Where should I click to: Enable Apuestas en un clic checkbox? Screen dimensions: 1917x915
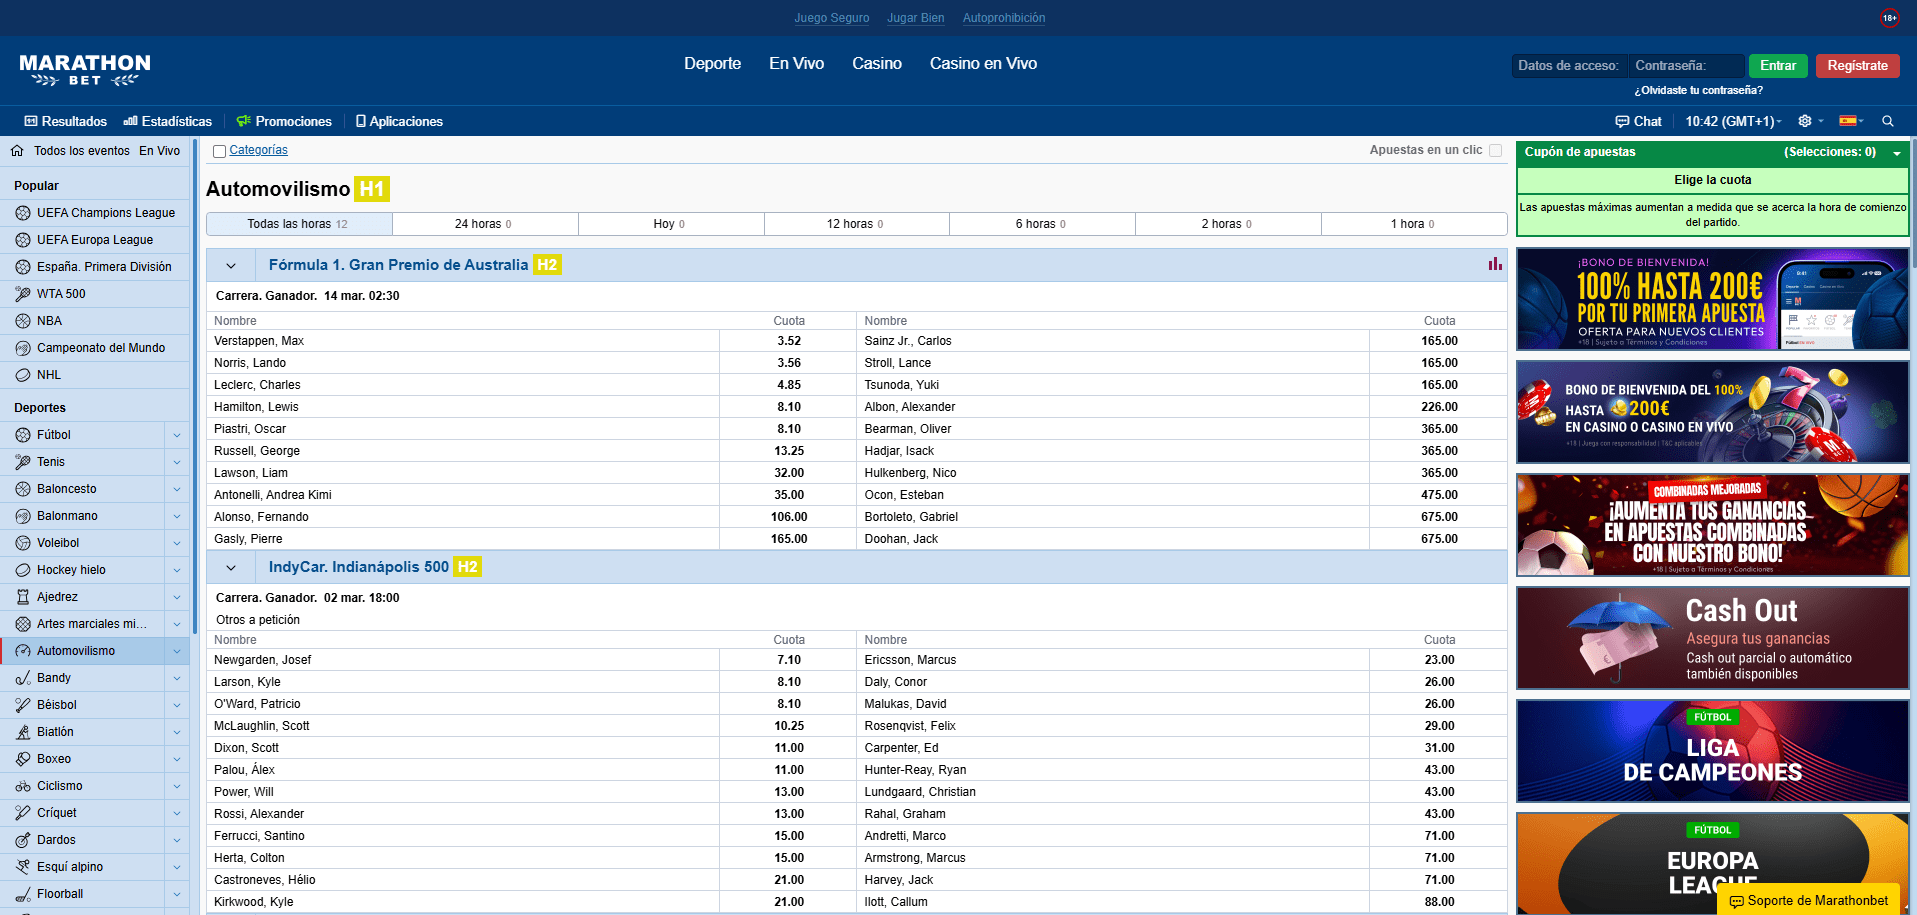1495,150
